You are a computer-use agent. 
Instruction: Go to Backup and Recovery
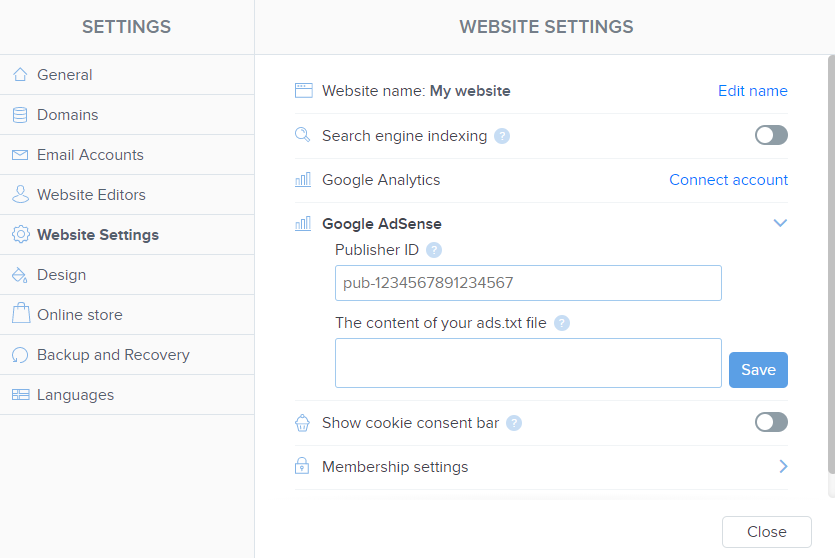click(x=127, y=355)
